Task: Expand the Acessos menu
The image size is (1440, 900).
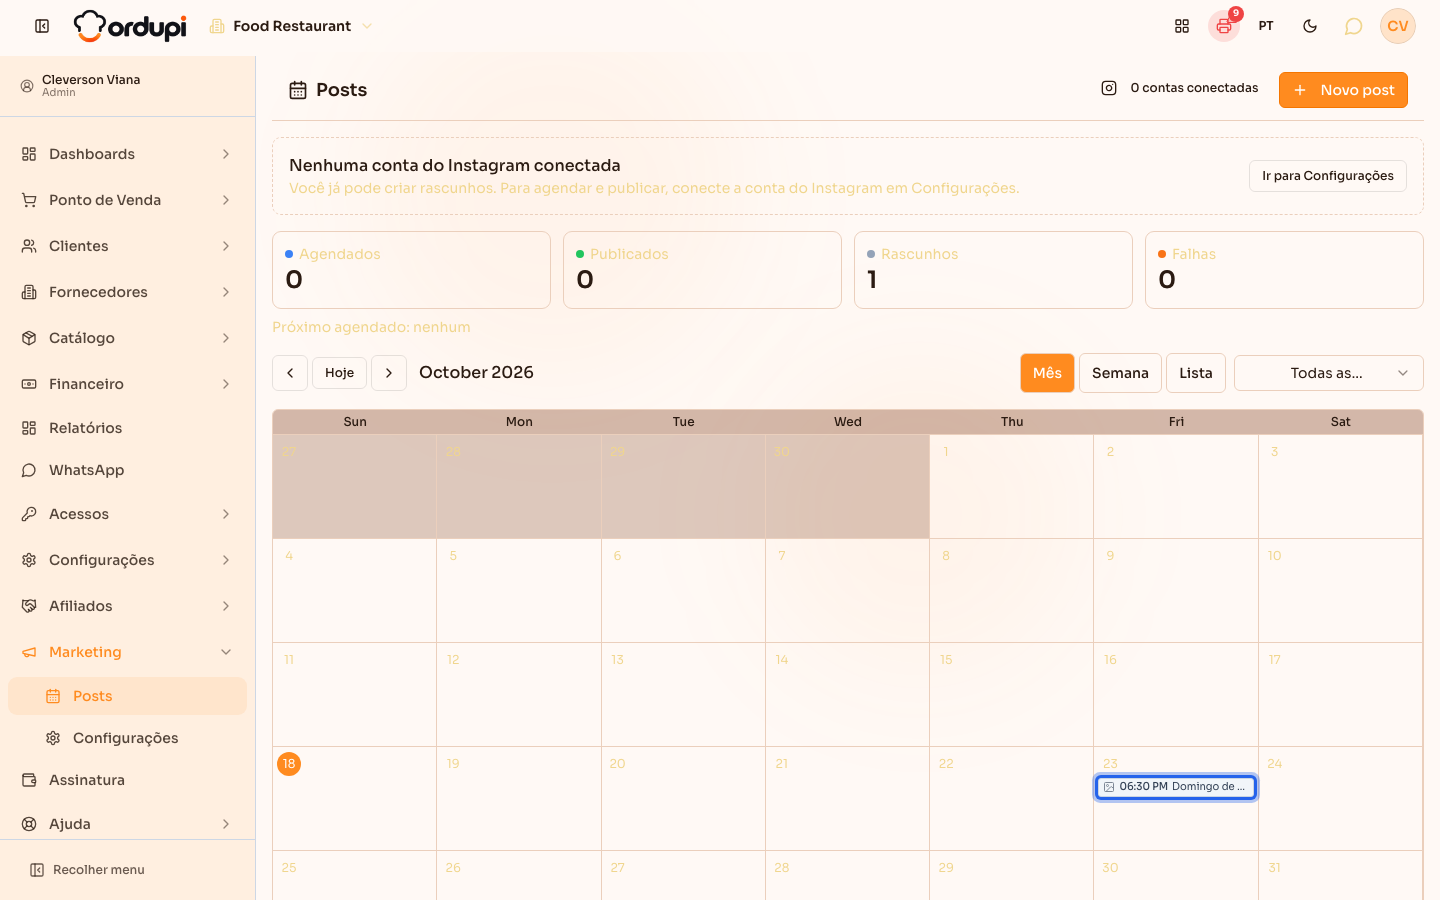Action: 127,514
